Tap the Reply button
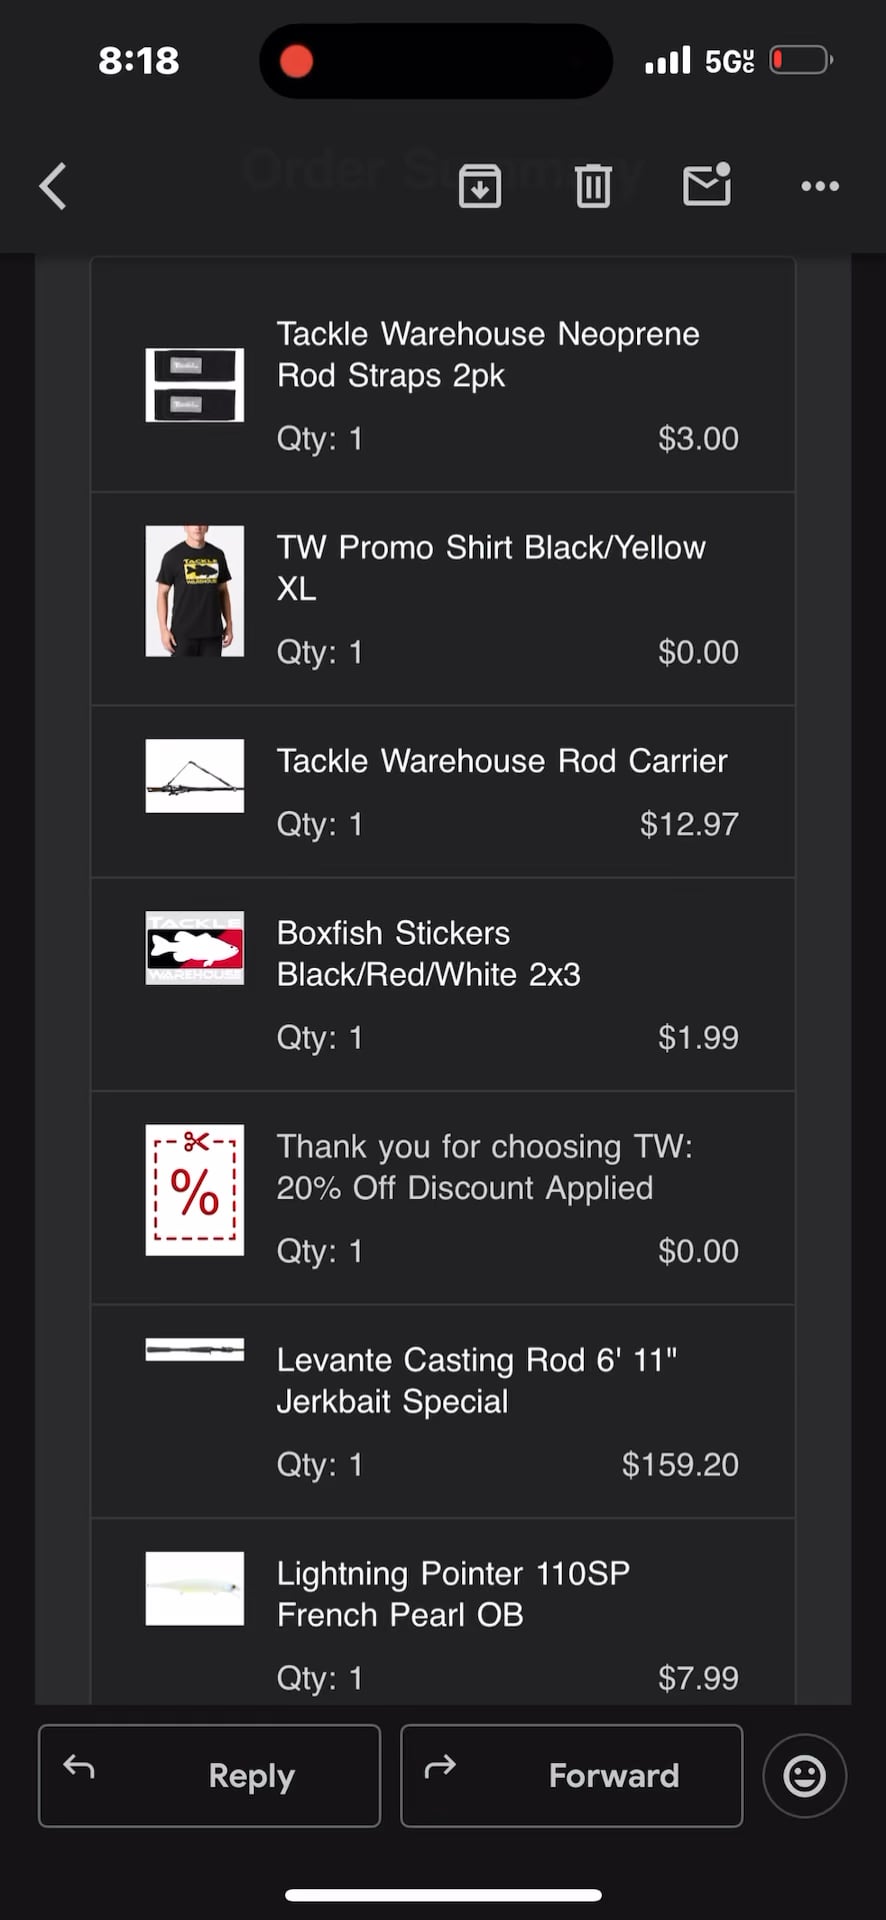The image size is (886, 1920). [210, 1775]
